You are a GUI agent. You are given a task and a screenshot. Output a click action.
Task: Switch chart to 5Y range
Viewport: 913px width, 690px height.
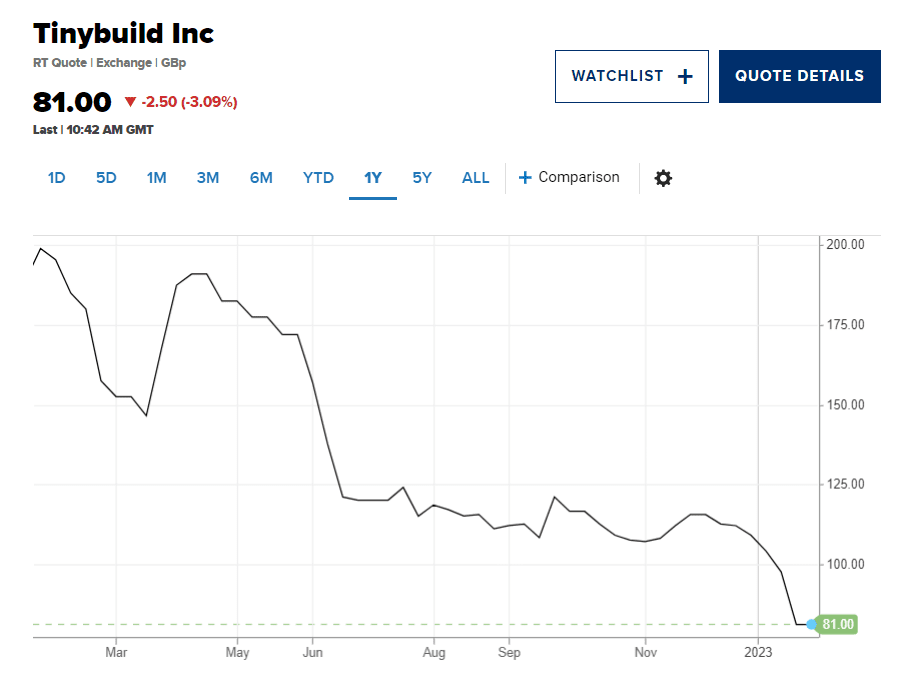(x=422, y=178)
